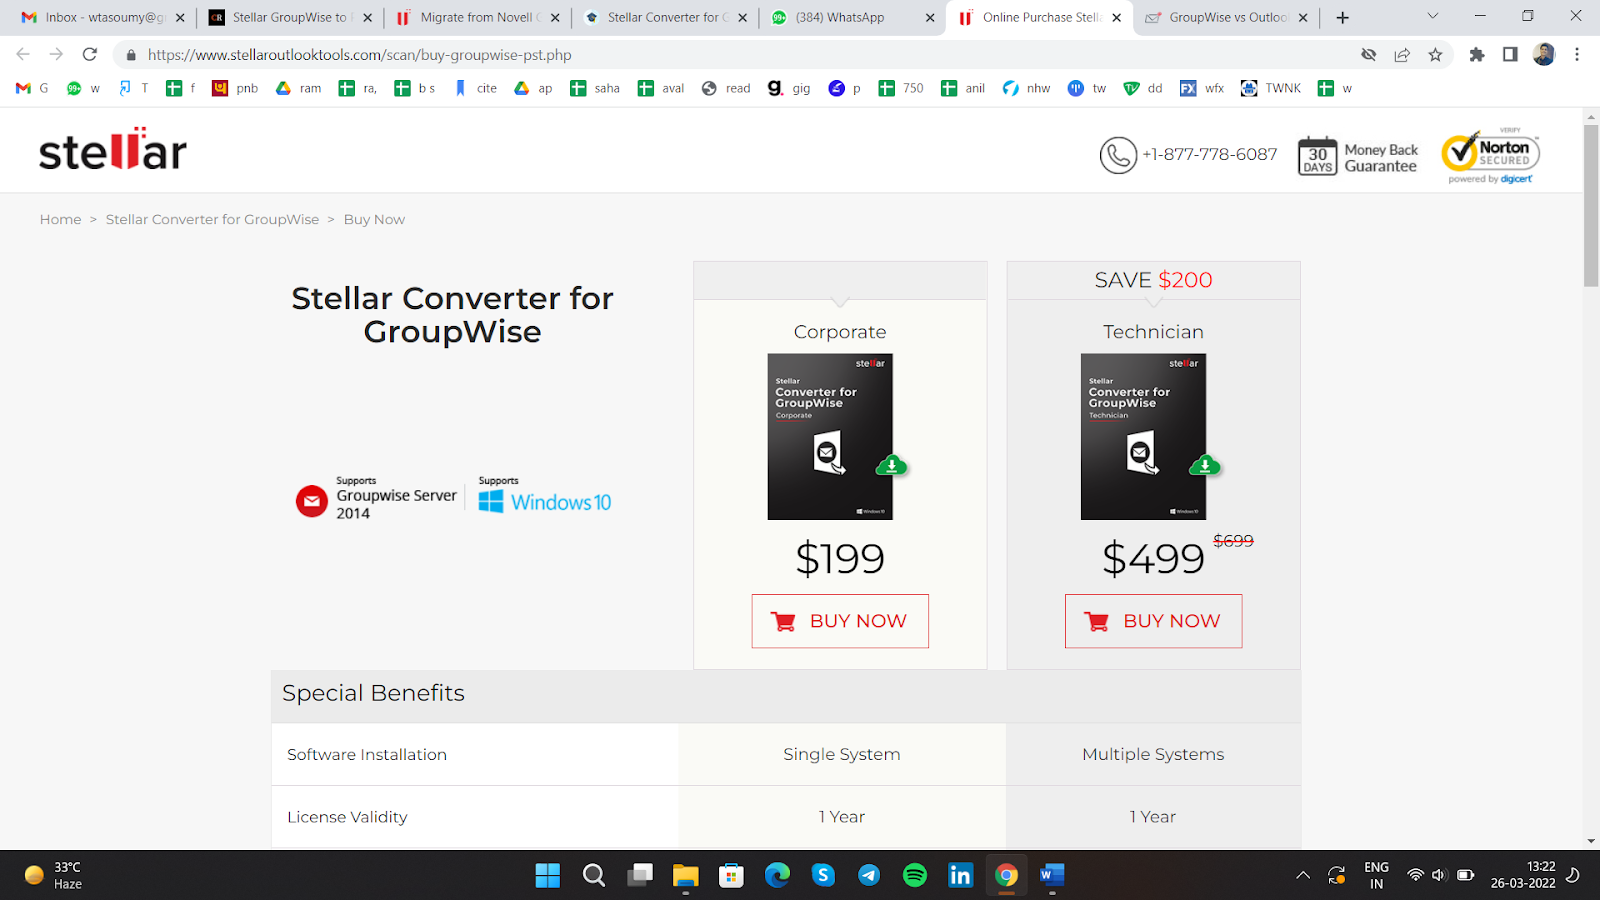
Task: Open the pnb bookmark
Action: pyautogui.click(x=235, y=88)
